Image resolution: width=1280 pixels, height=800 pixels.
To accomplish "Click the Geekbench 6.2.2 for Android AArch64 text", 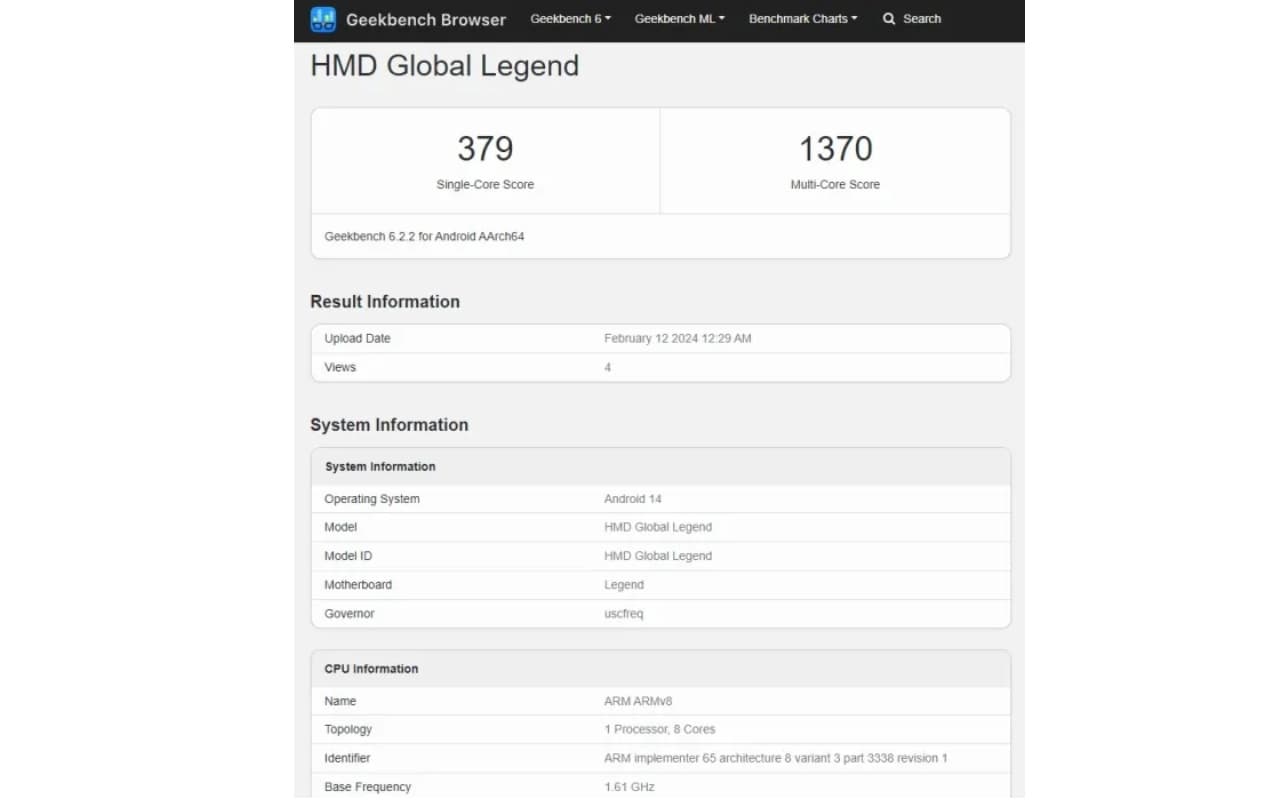I will click(x=424, y=237).
